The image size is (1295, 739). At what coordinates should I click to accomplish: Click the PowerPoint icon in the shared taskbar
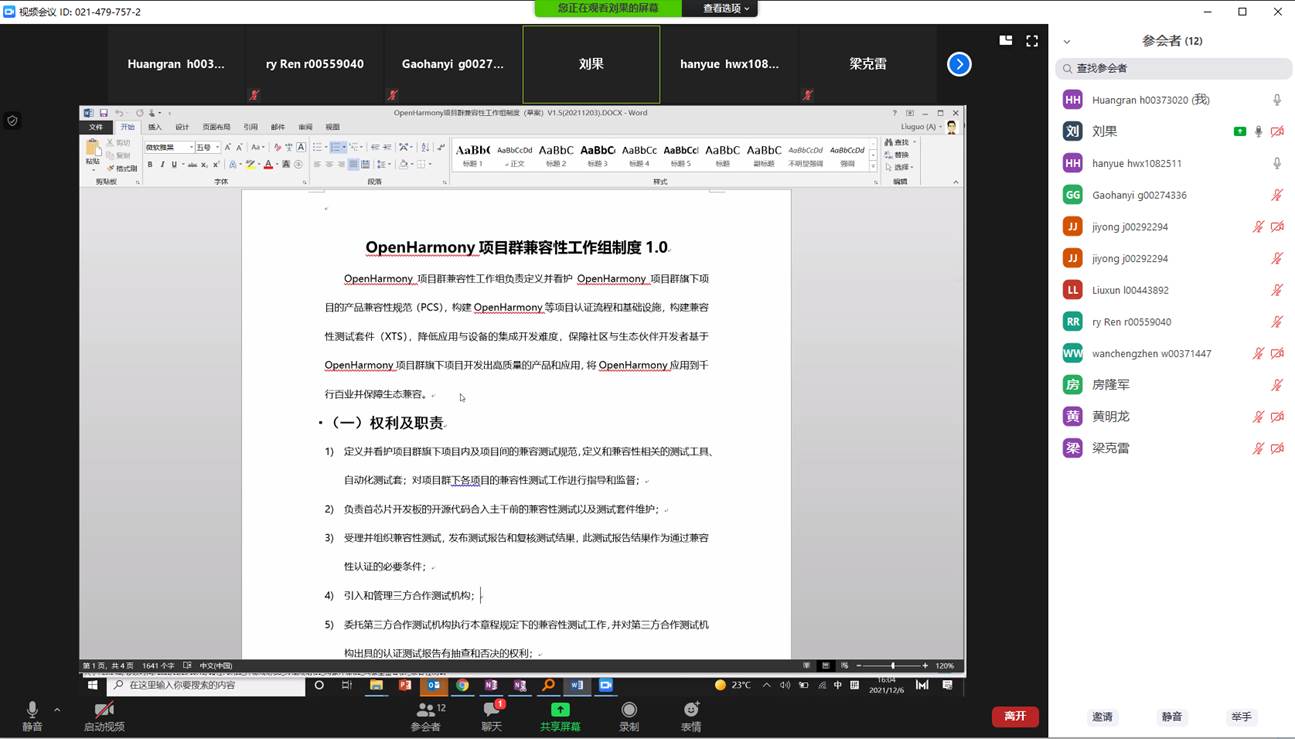coord(405,685)
